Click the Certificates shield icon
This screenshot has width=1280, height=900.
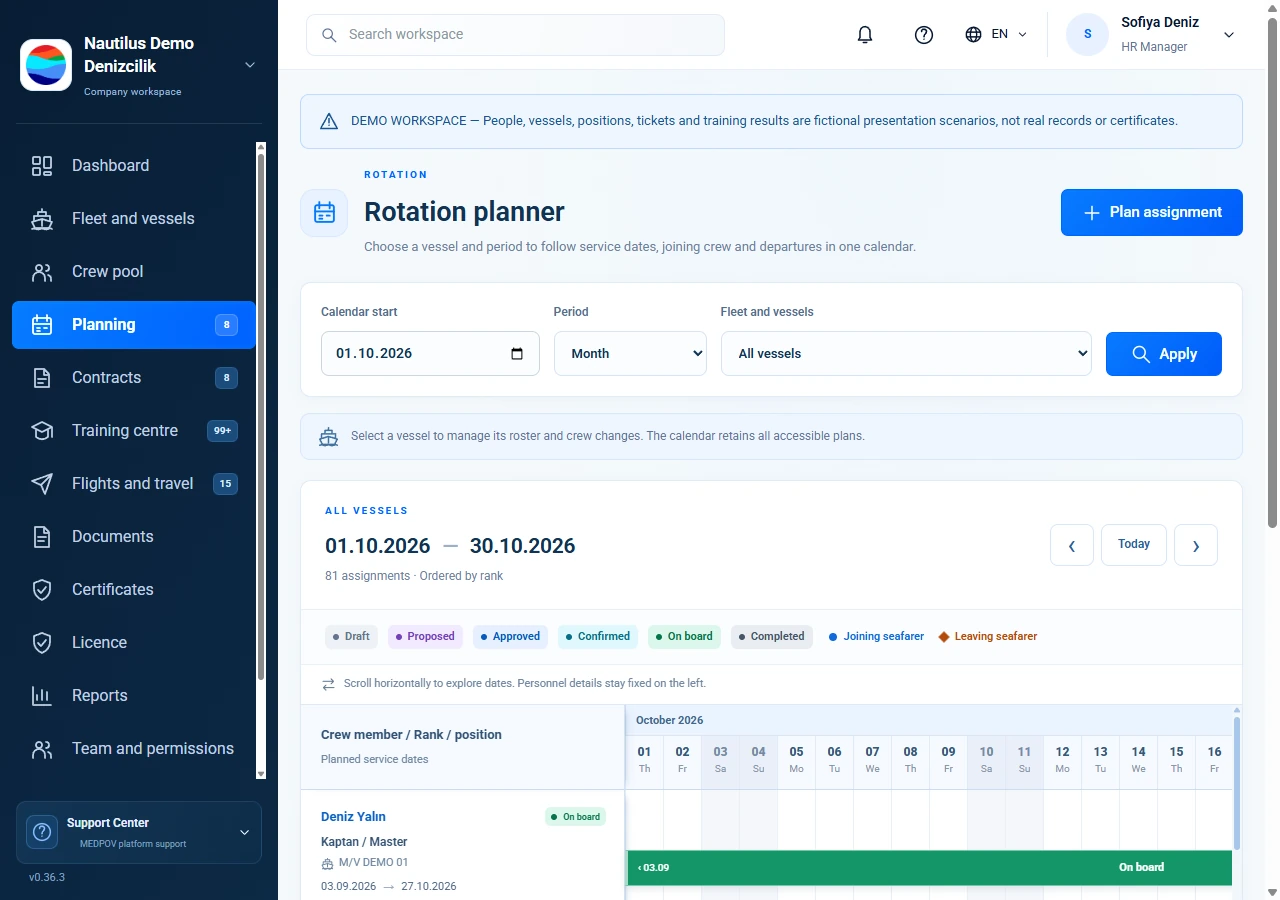point(42,590)
